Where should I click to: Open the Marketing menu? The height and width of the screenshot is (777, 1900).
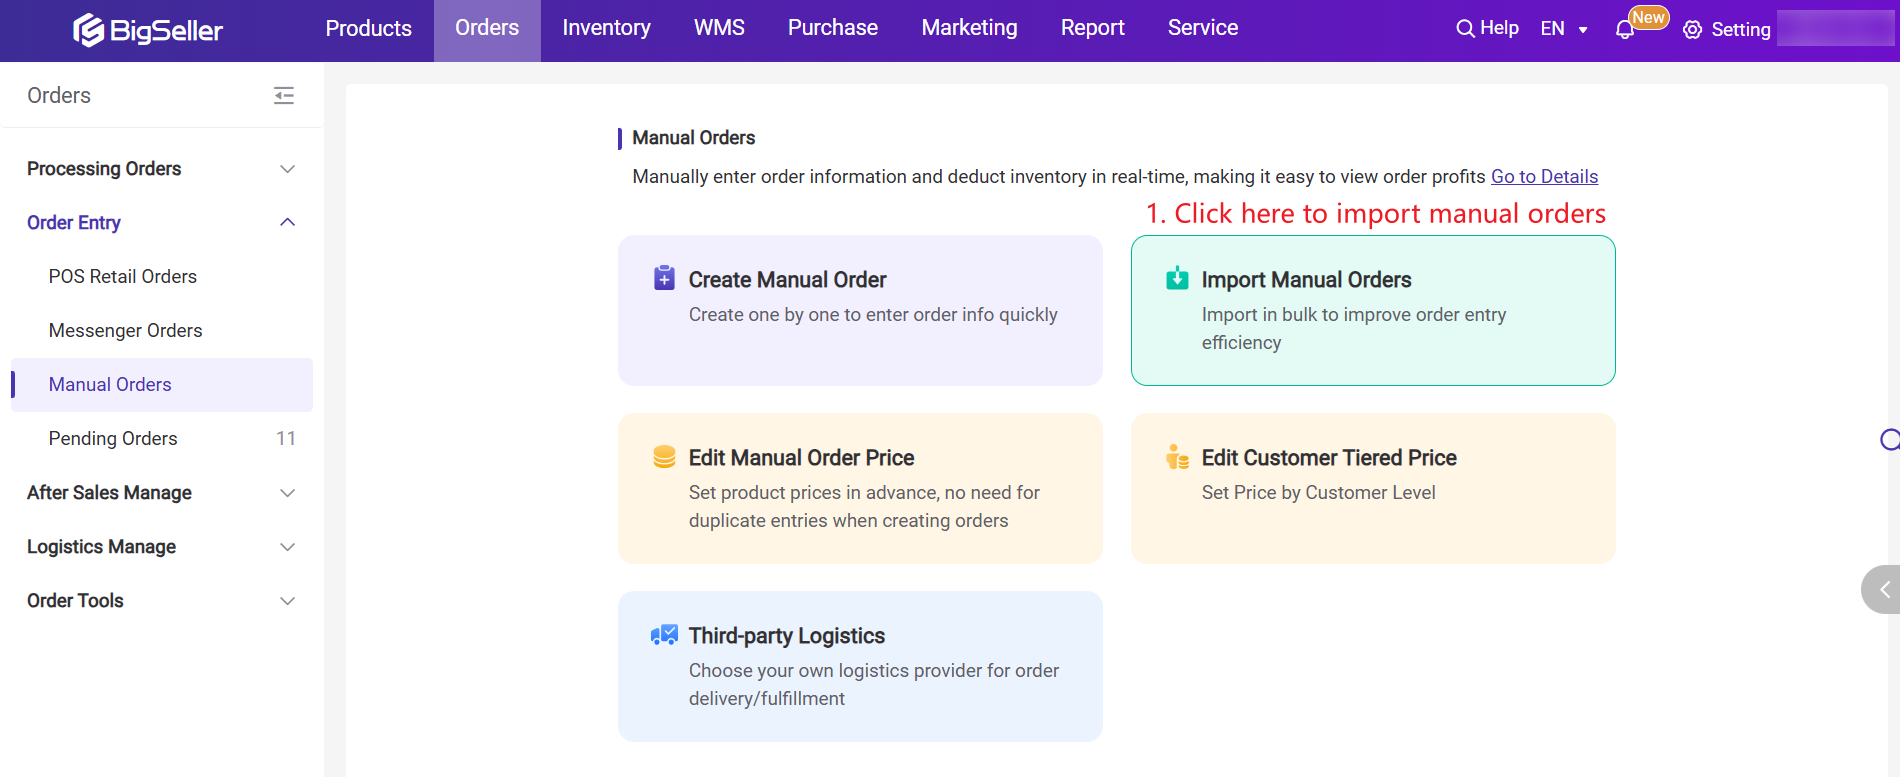pyautogui.click(x=969, y=28)
